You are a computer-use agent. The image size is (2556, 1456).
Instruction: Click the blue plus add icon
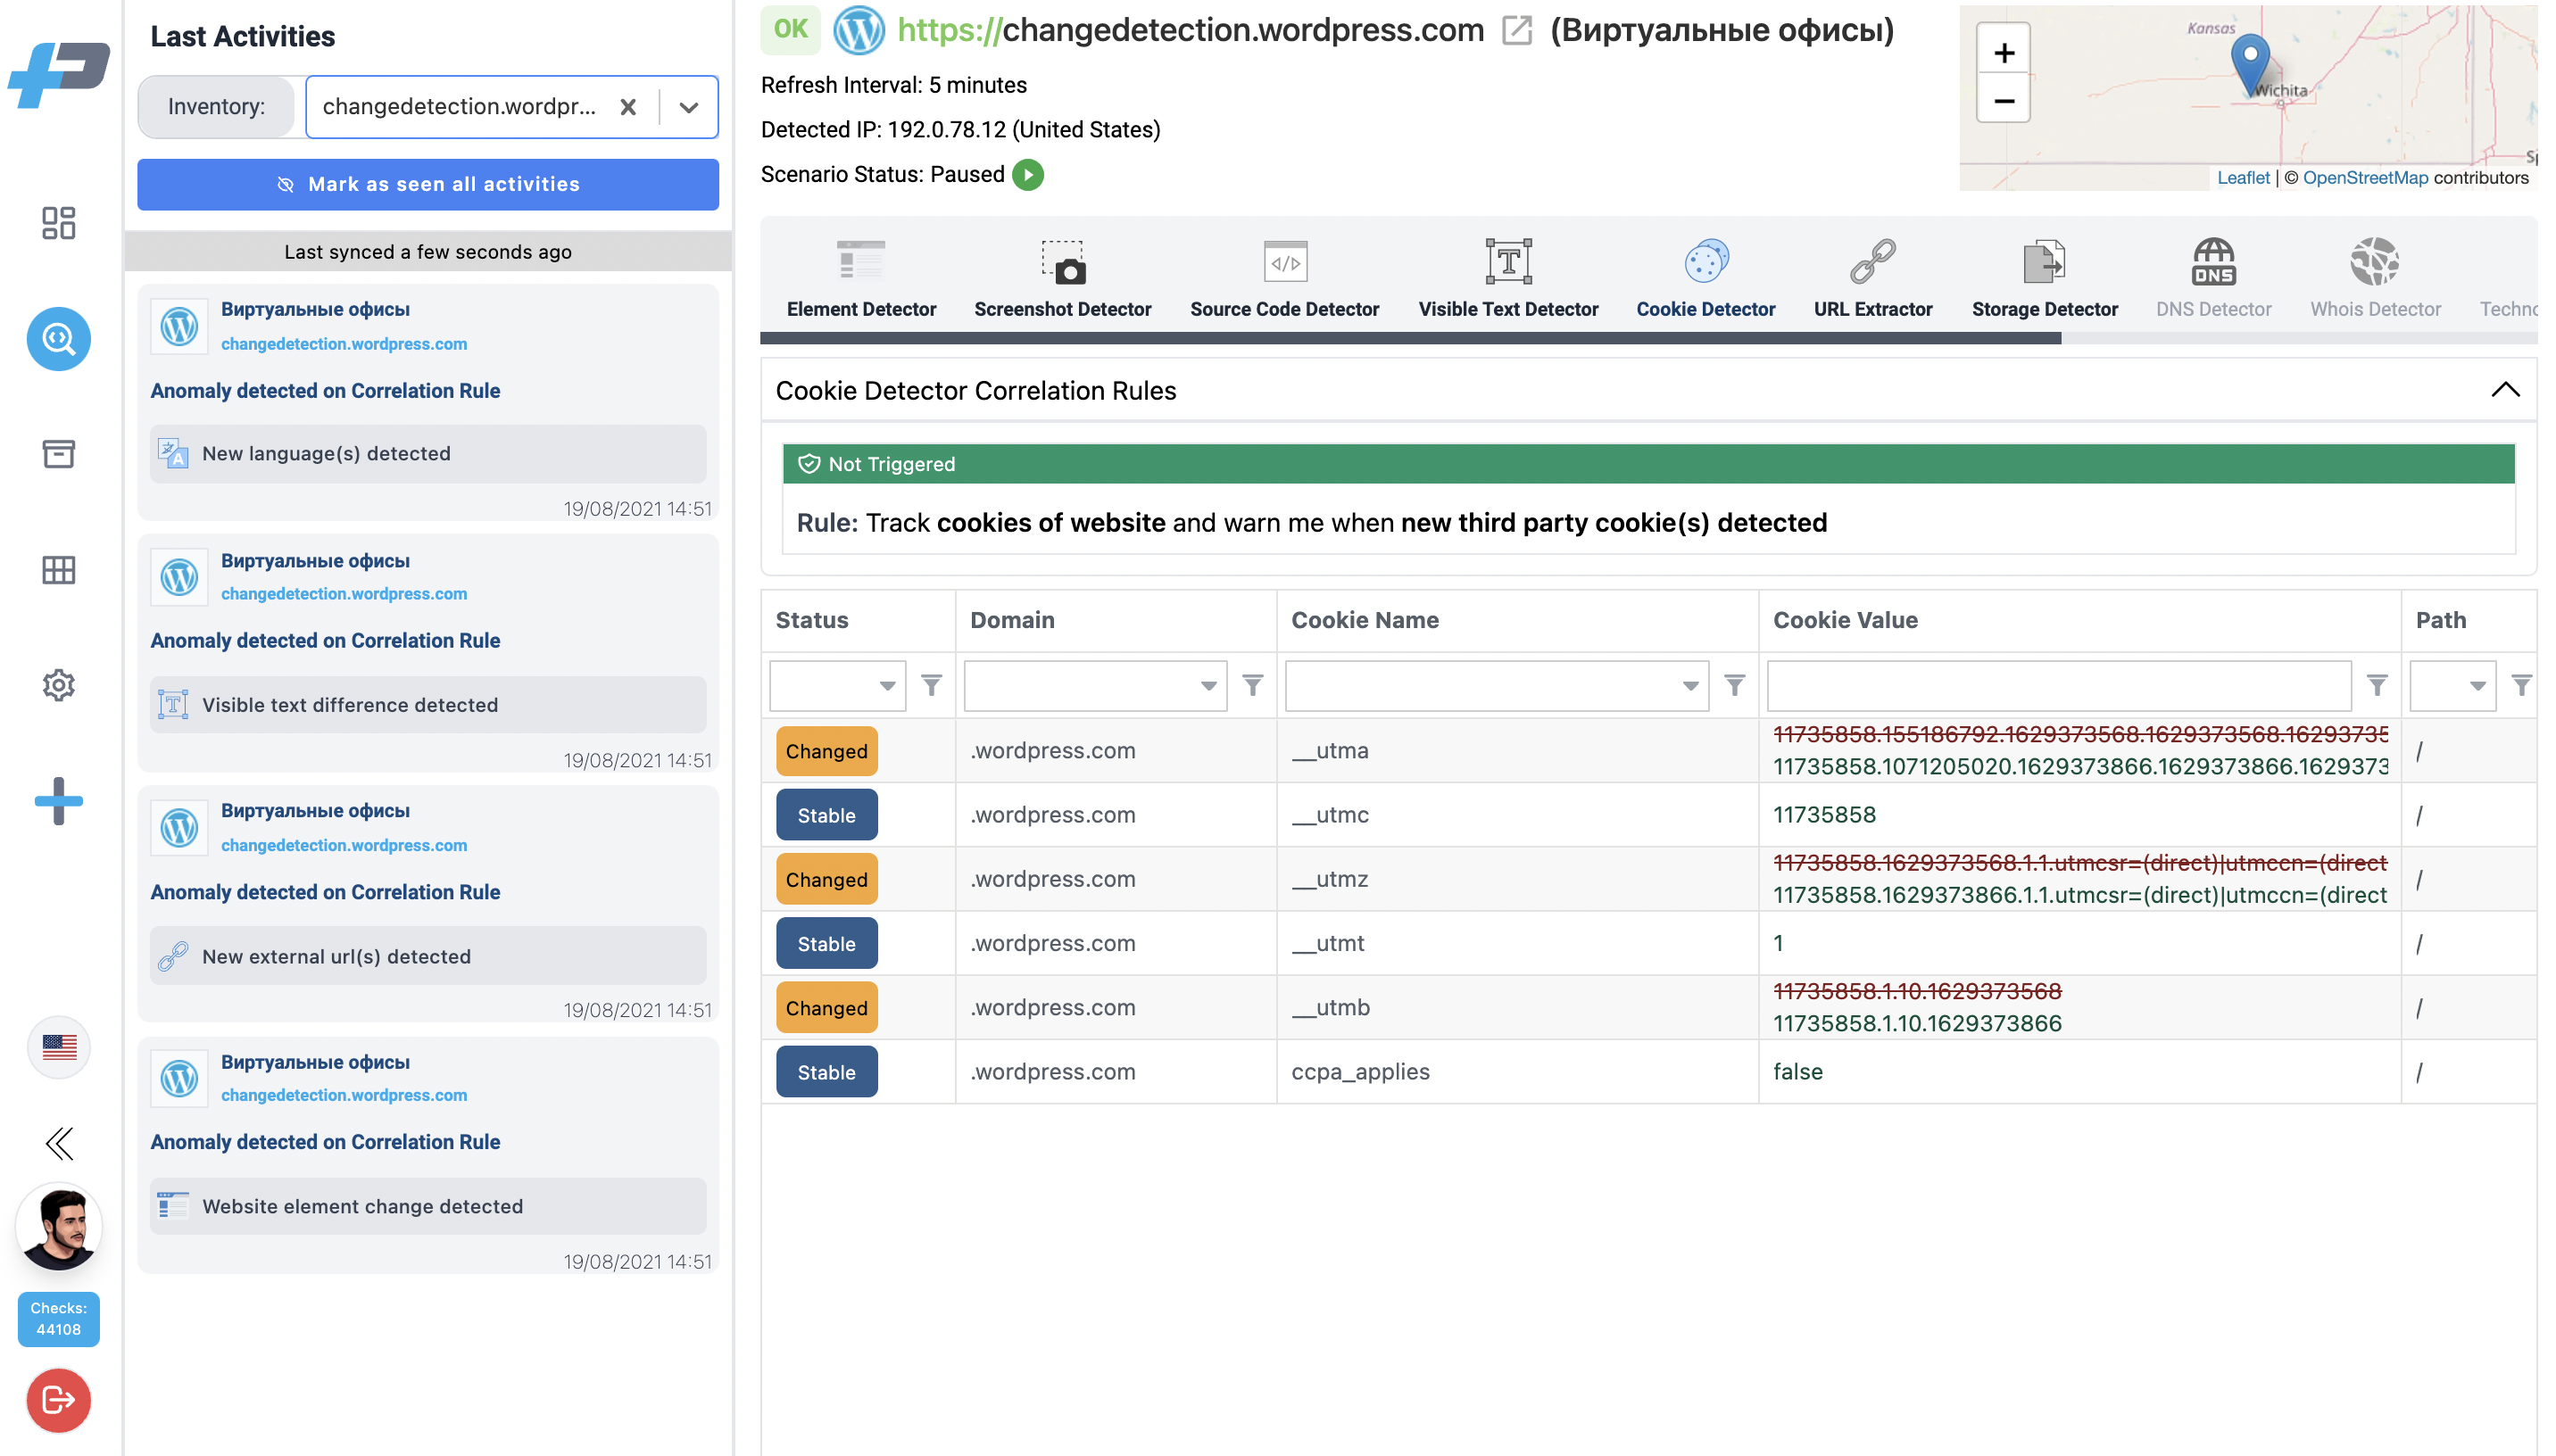pos(58,801)
